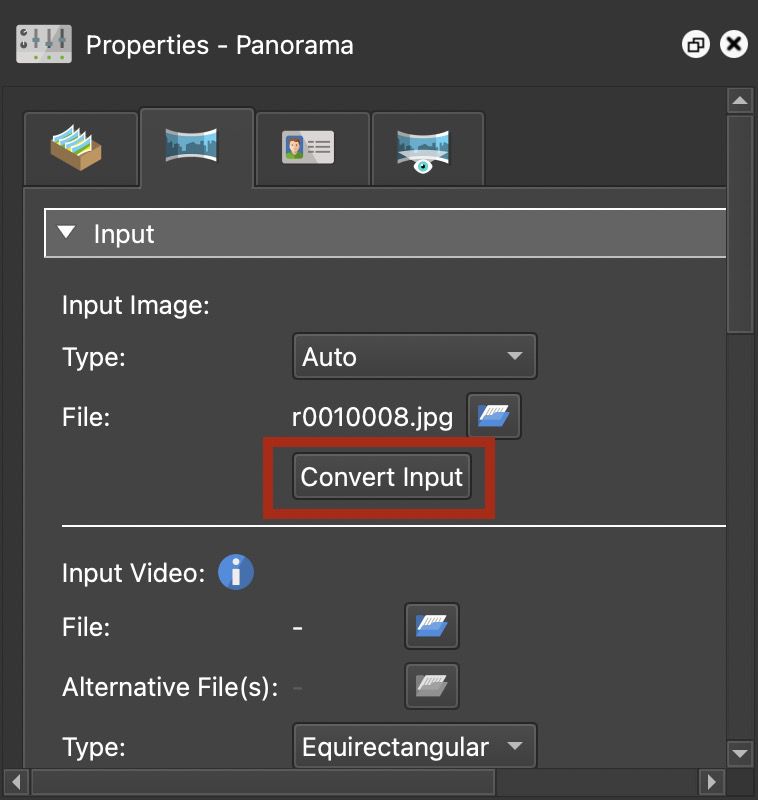This screenshot has height=800, width=758.
Task: Click the Properties panel sliders icon
Action: 41,44
